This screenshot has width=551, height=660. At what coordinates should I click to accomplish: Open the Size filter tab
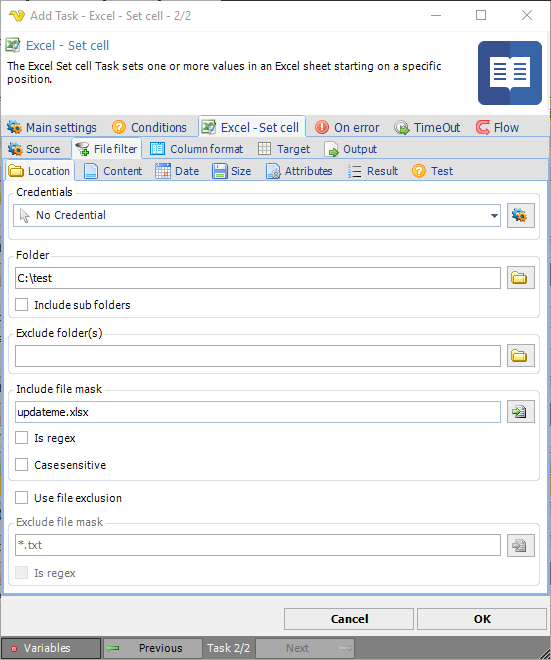[x=232, y=171]
